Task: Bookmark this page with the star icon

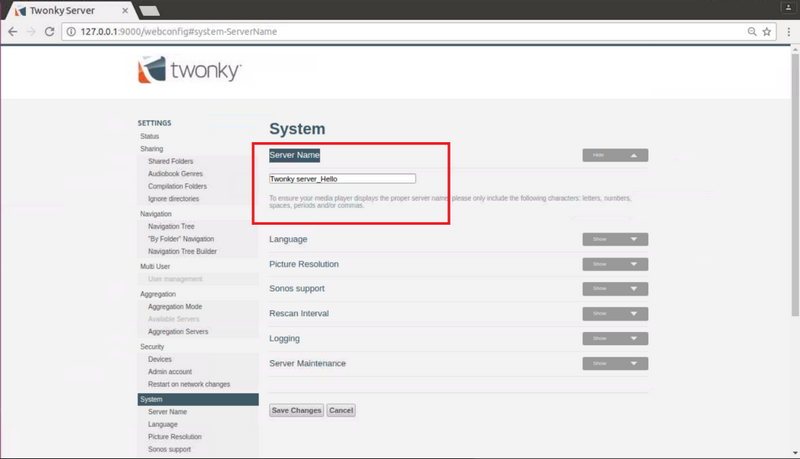Action: pyautogui.click(x=766, y=32)
